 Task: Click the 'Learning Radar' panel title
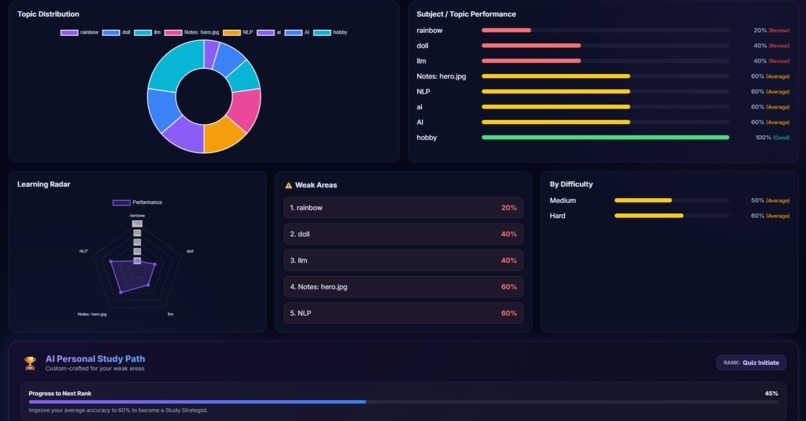tap(44, 184)
